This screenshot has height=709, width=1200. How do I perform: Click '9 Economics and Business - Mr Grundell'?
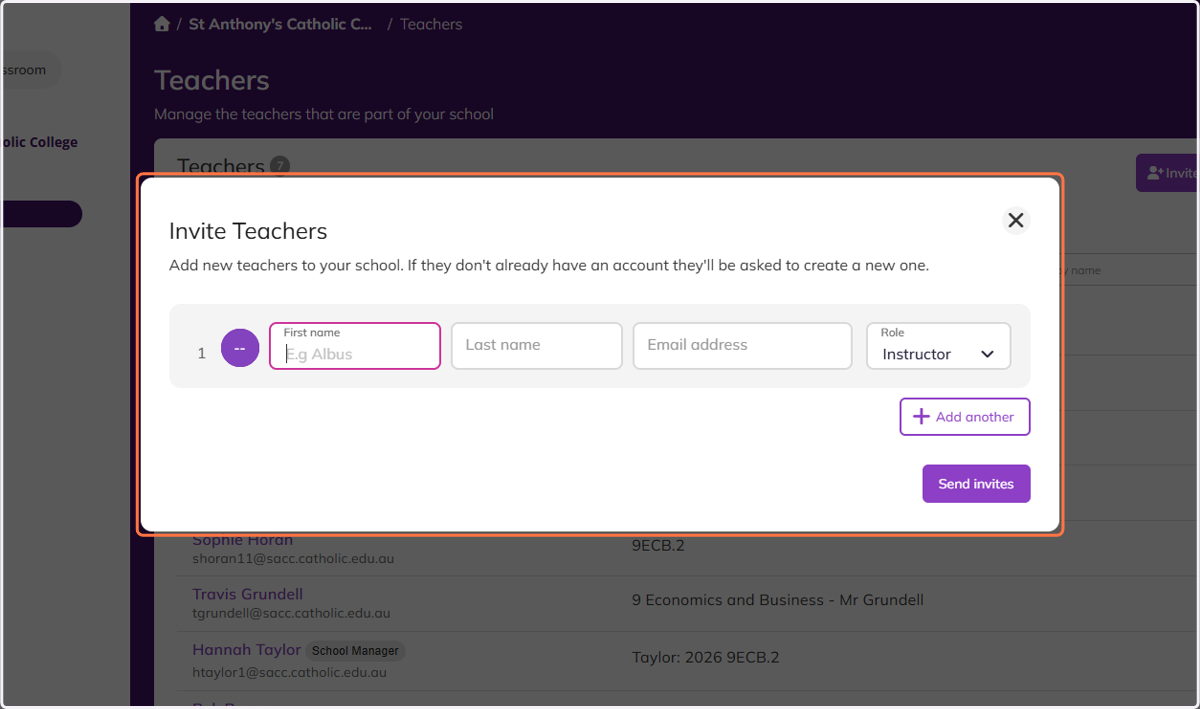[778, 600]
